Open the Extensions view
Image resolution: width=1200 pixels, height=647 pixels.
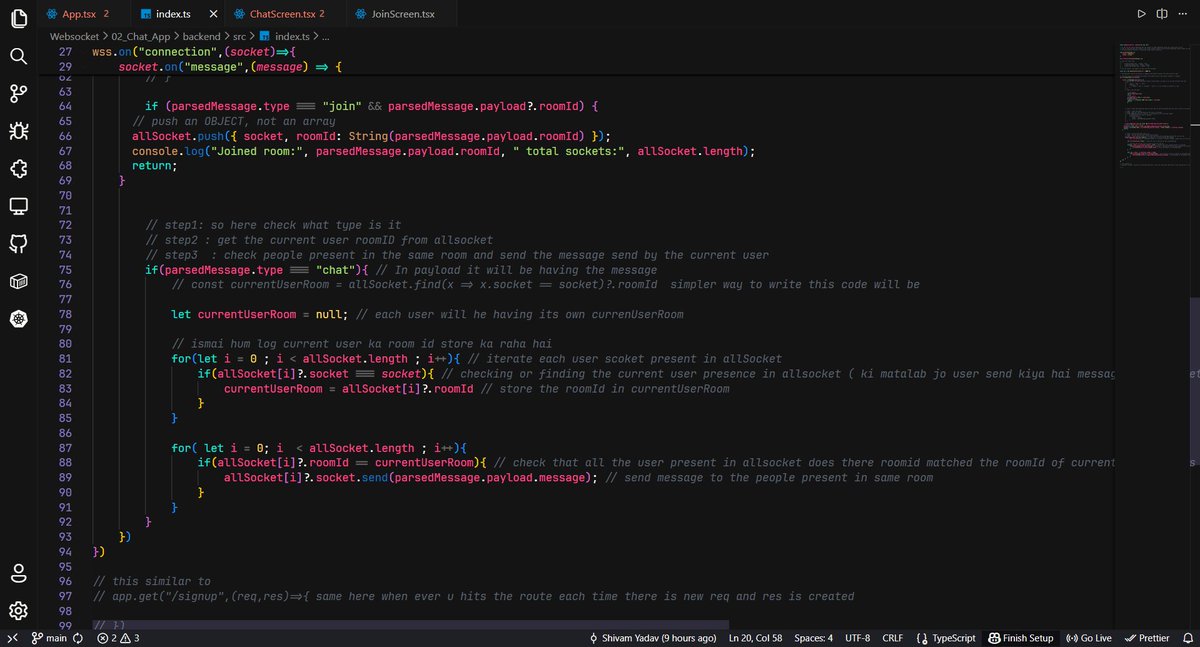[18, 169]
